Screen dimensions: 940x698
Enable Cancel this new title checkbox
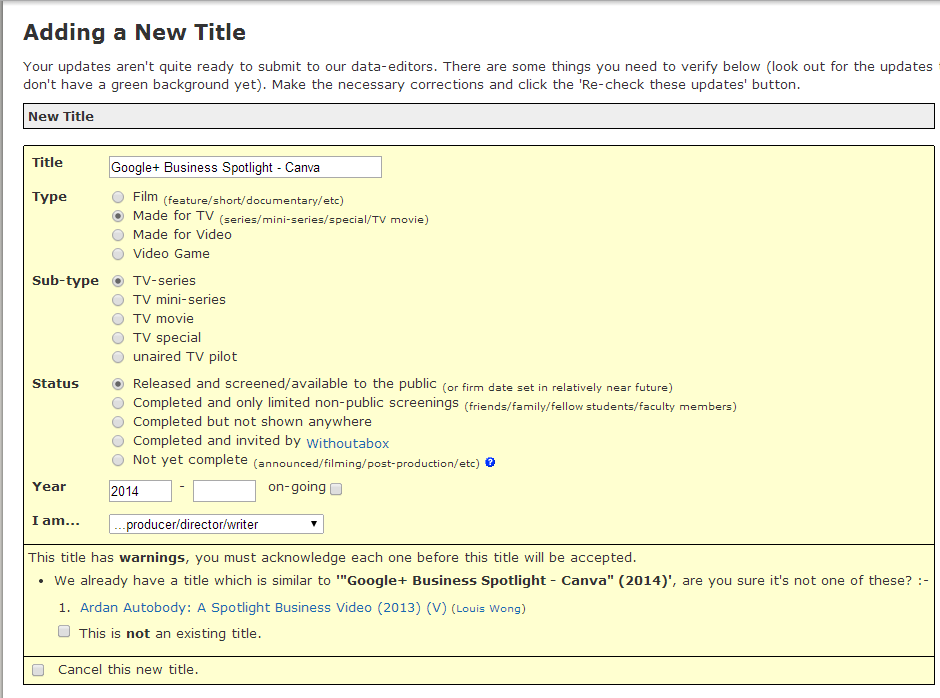click(x=38, y=670)
